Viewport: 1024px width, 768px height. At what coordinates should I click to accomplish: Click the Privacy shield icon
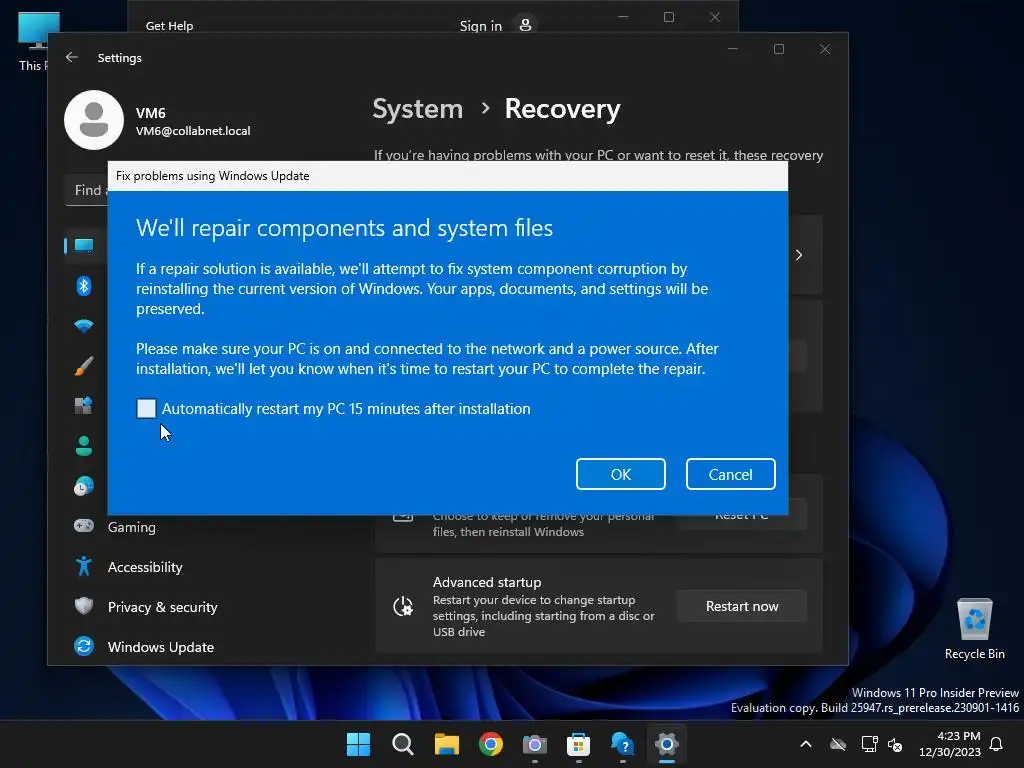pos(84,606)
